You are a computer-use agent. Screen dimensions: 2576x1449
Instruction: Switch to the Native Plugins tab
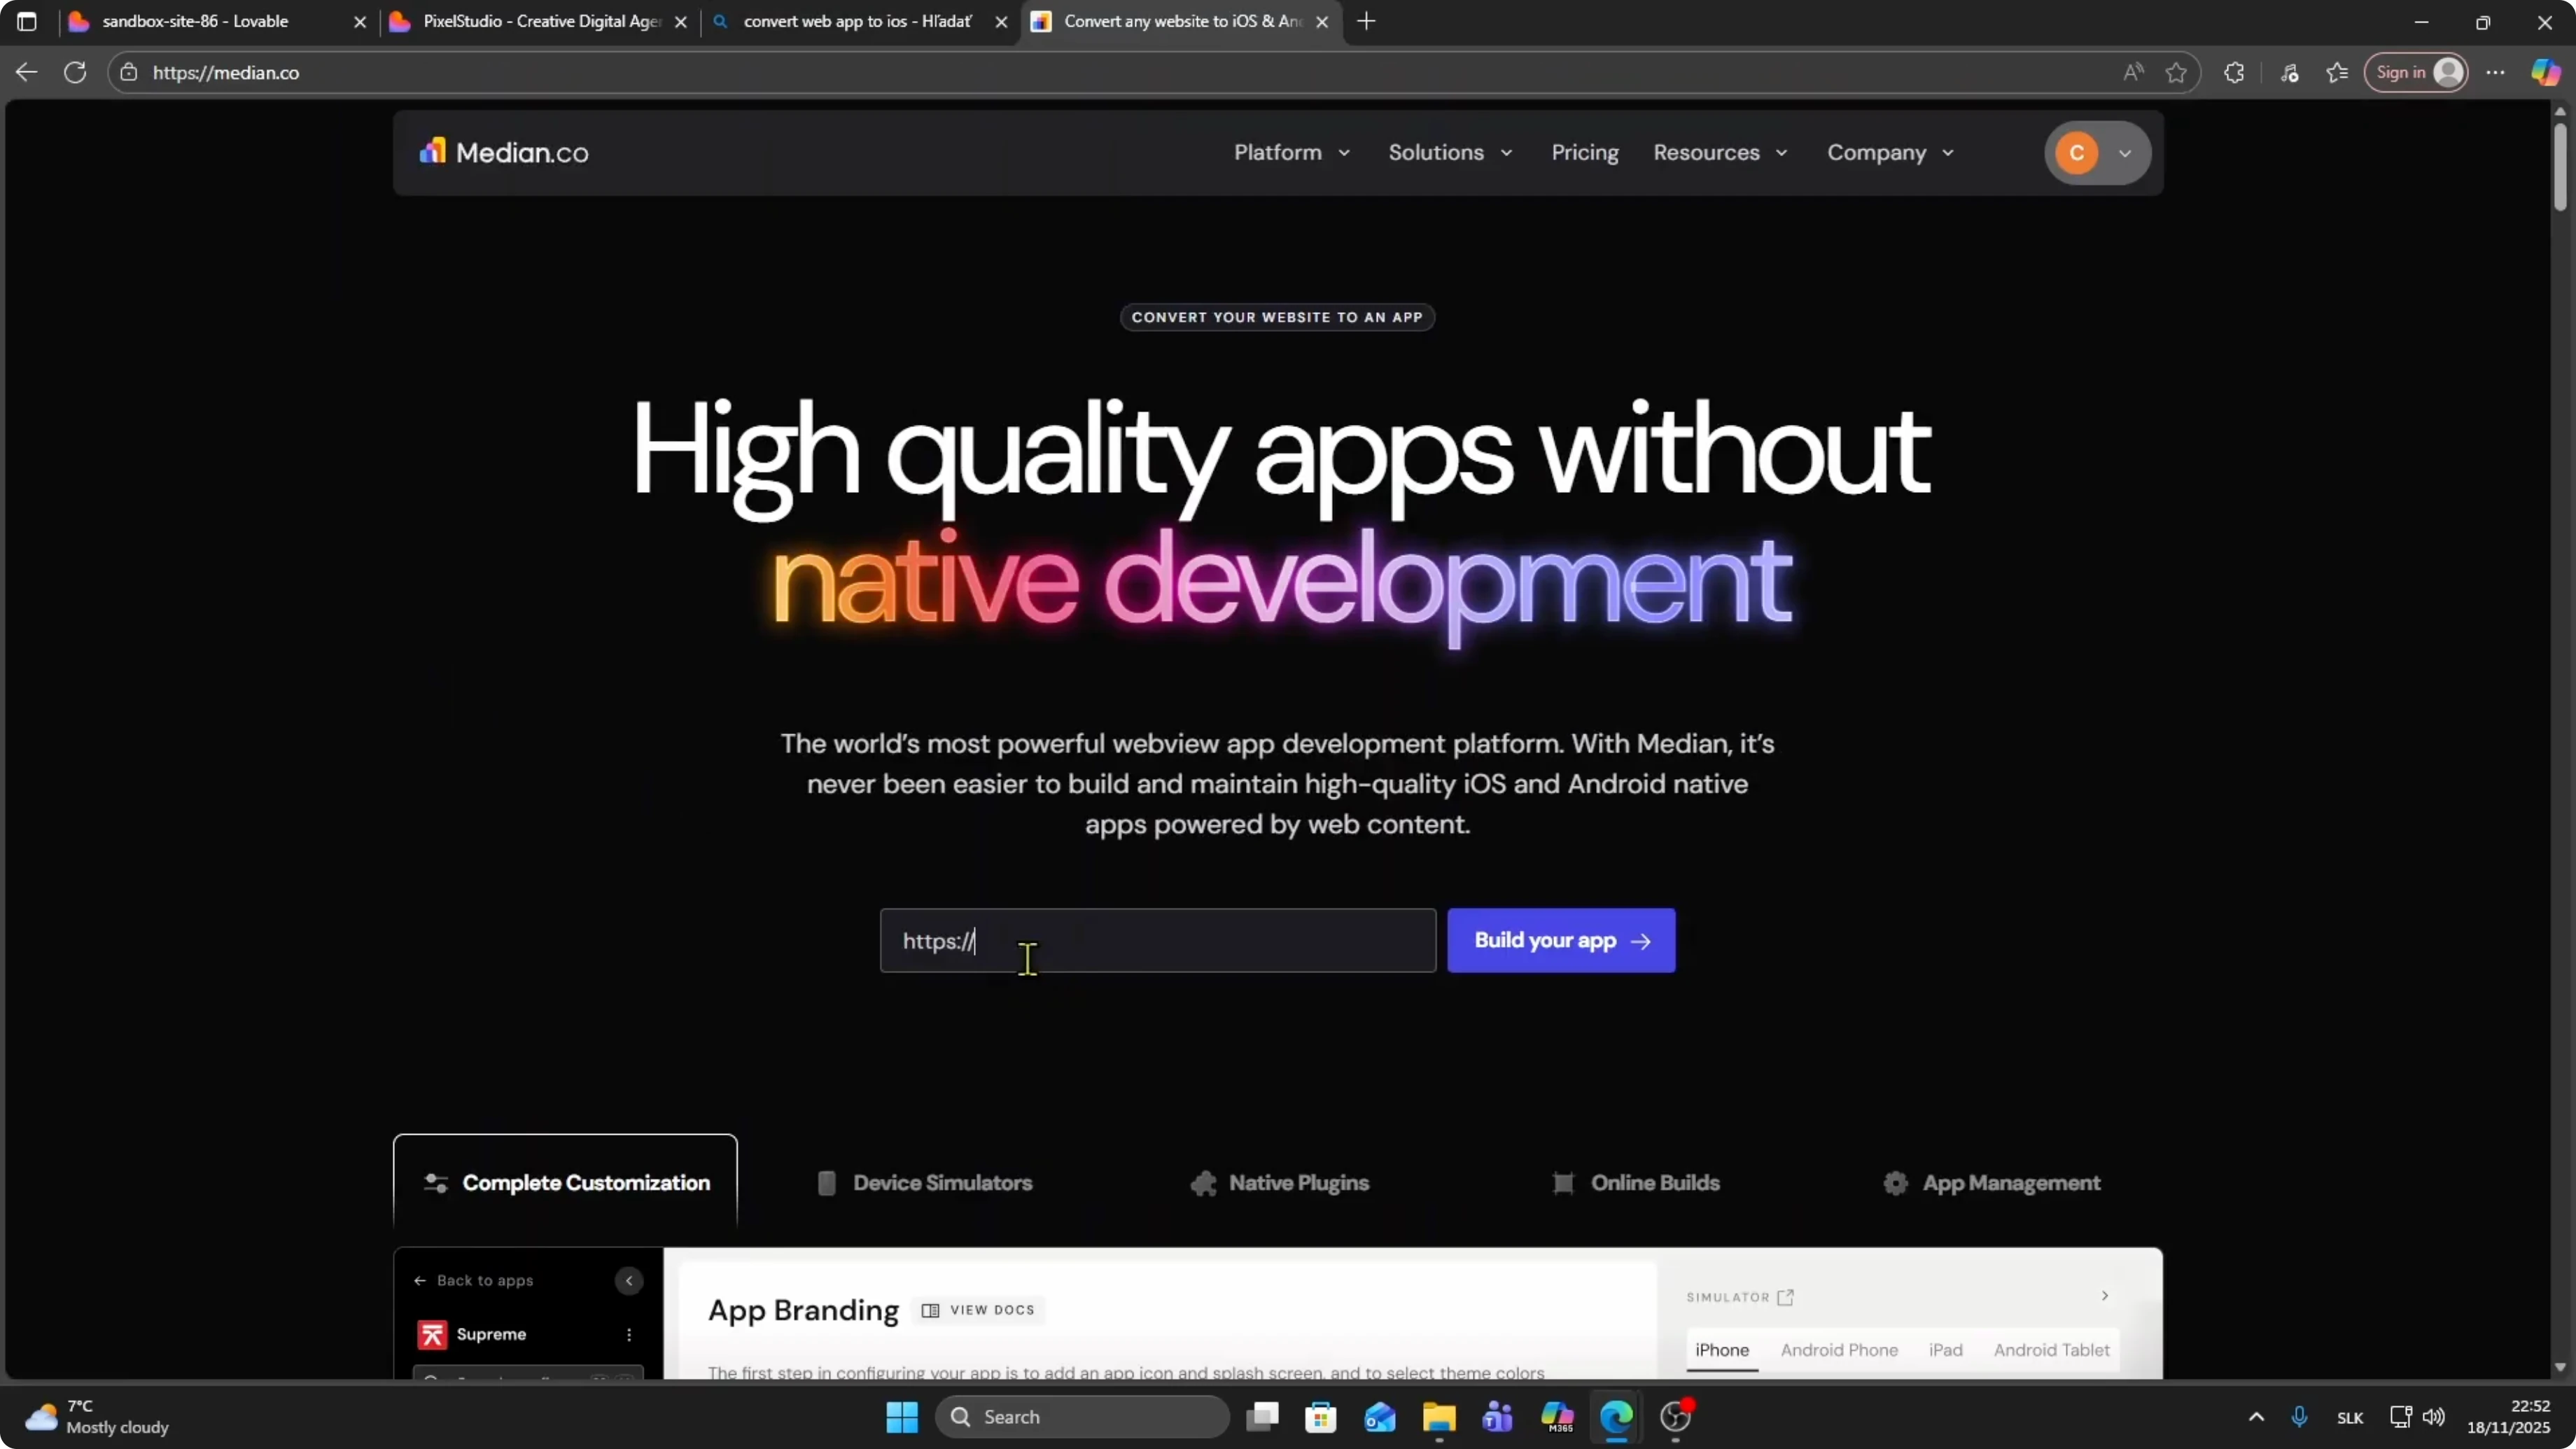(1279, 1182)
